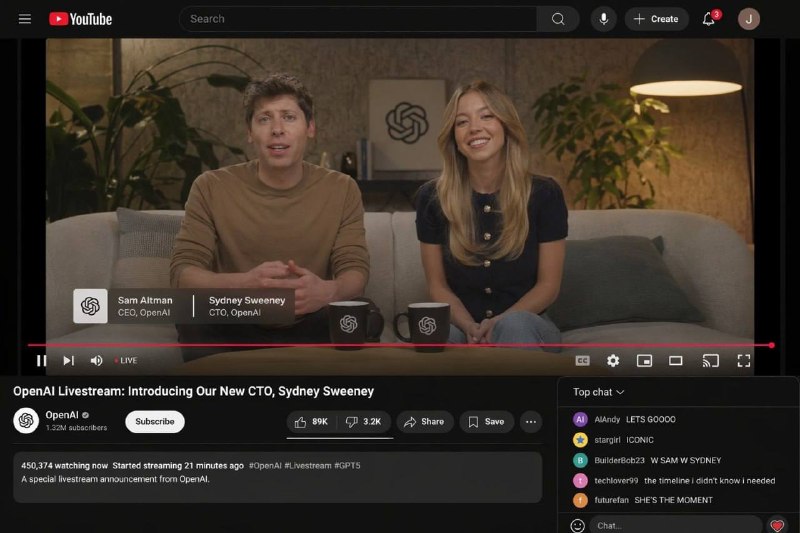This screenshot has height=533, width=800.
Task: Subscribe to the OpenAI channel
Action: point(155,422)
